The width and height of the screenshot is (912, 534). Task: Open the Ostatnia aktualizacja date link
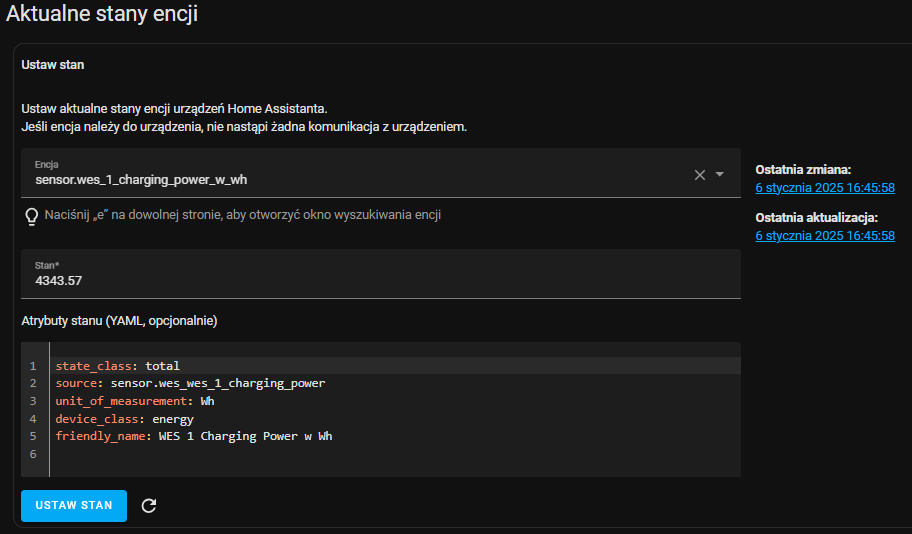coord(825,236)
